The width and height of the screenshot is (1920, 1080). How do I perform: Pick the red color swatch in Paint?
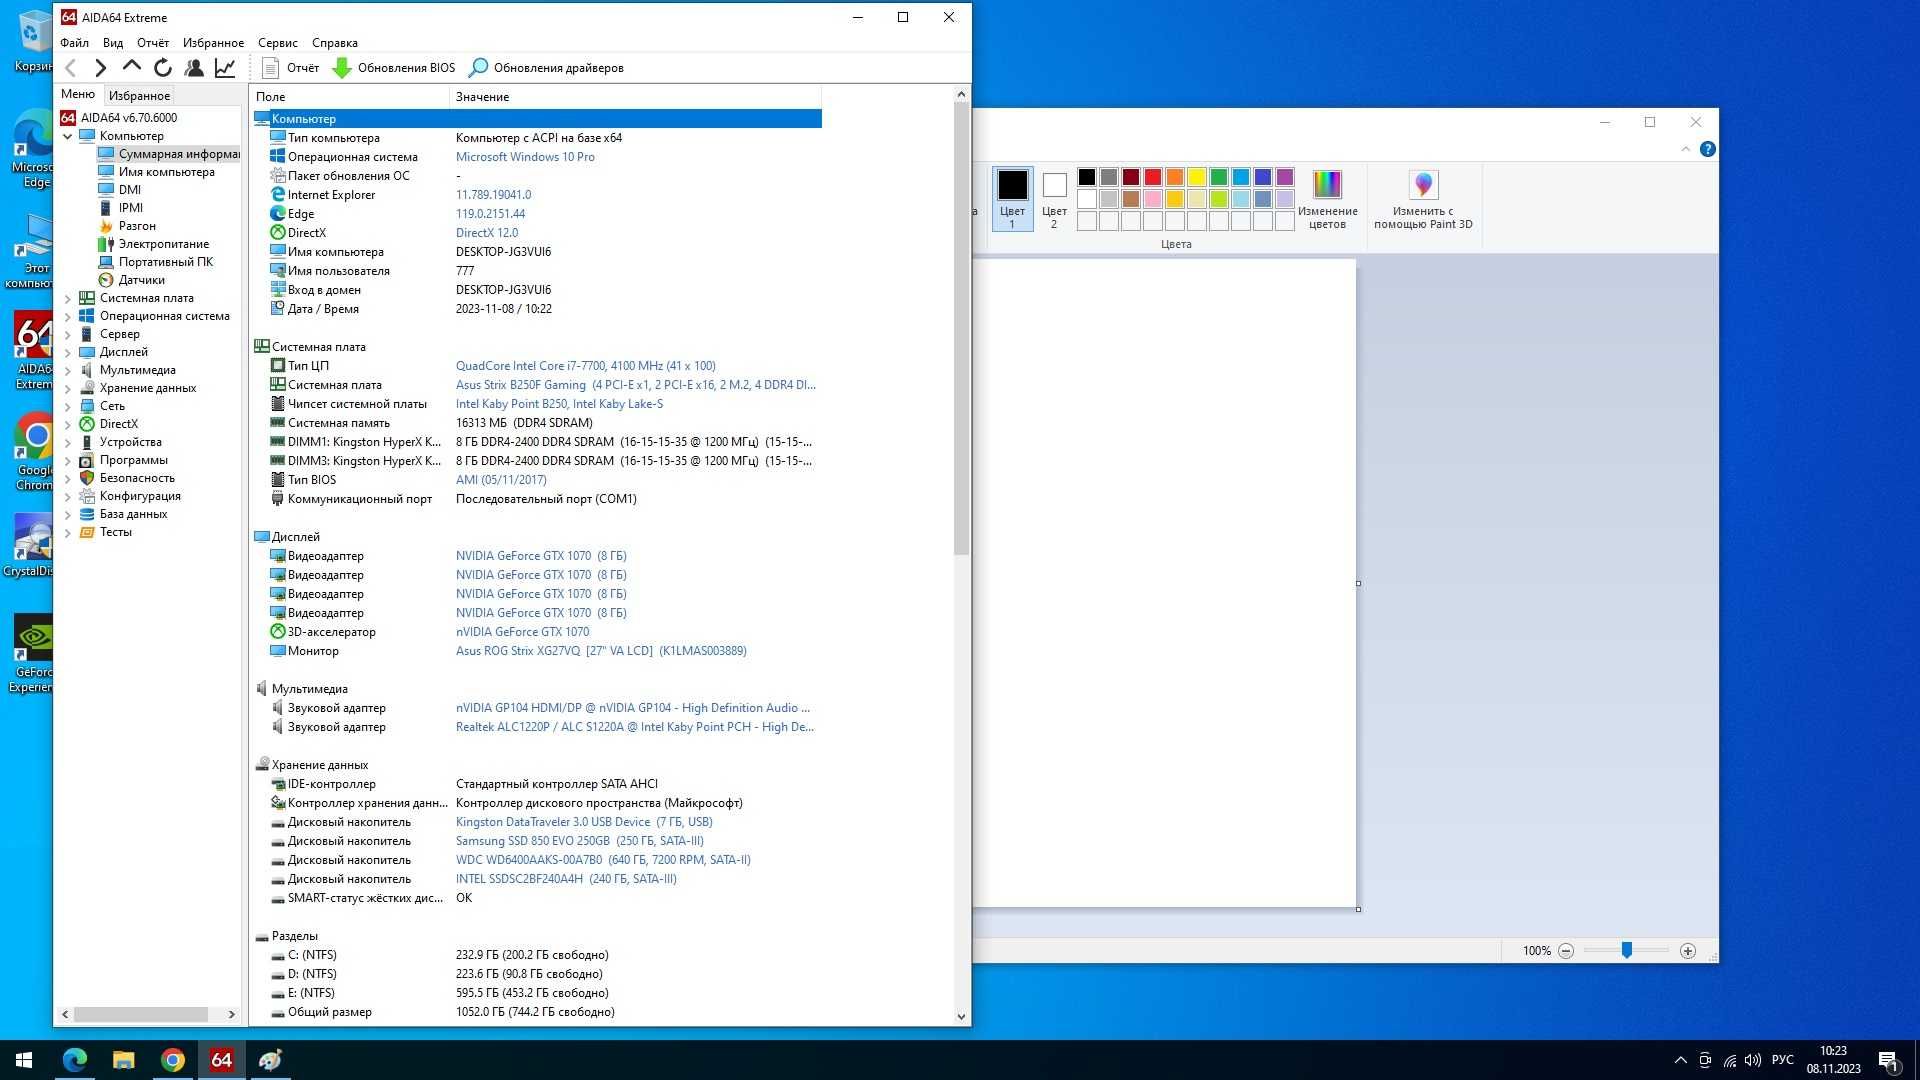pyautogui.click(x=1152, y=177)
